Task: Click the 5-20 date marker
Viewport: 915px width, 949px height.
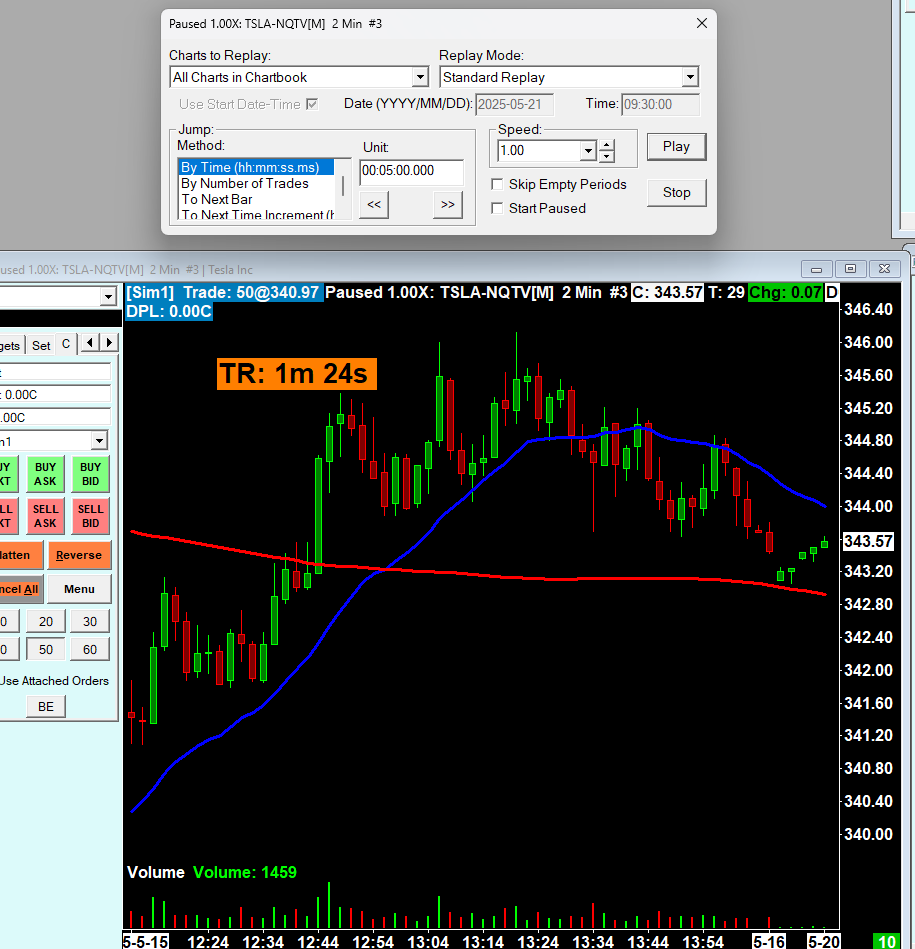Action: [x=823, y=942]
